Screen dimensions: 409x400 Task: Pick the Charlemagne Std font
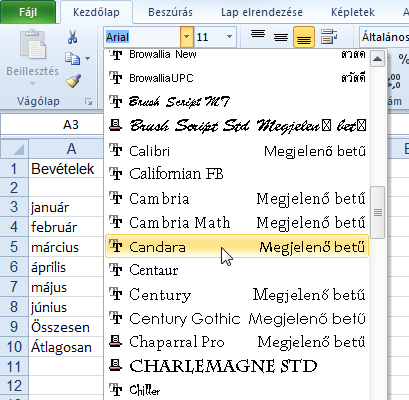click(x=237, y=366)
